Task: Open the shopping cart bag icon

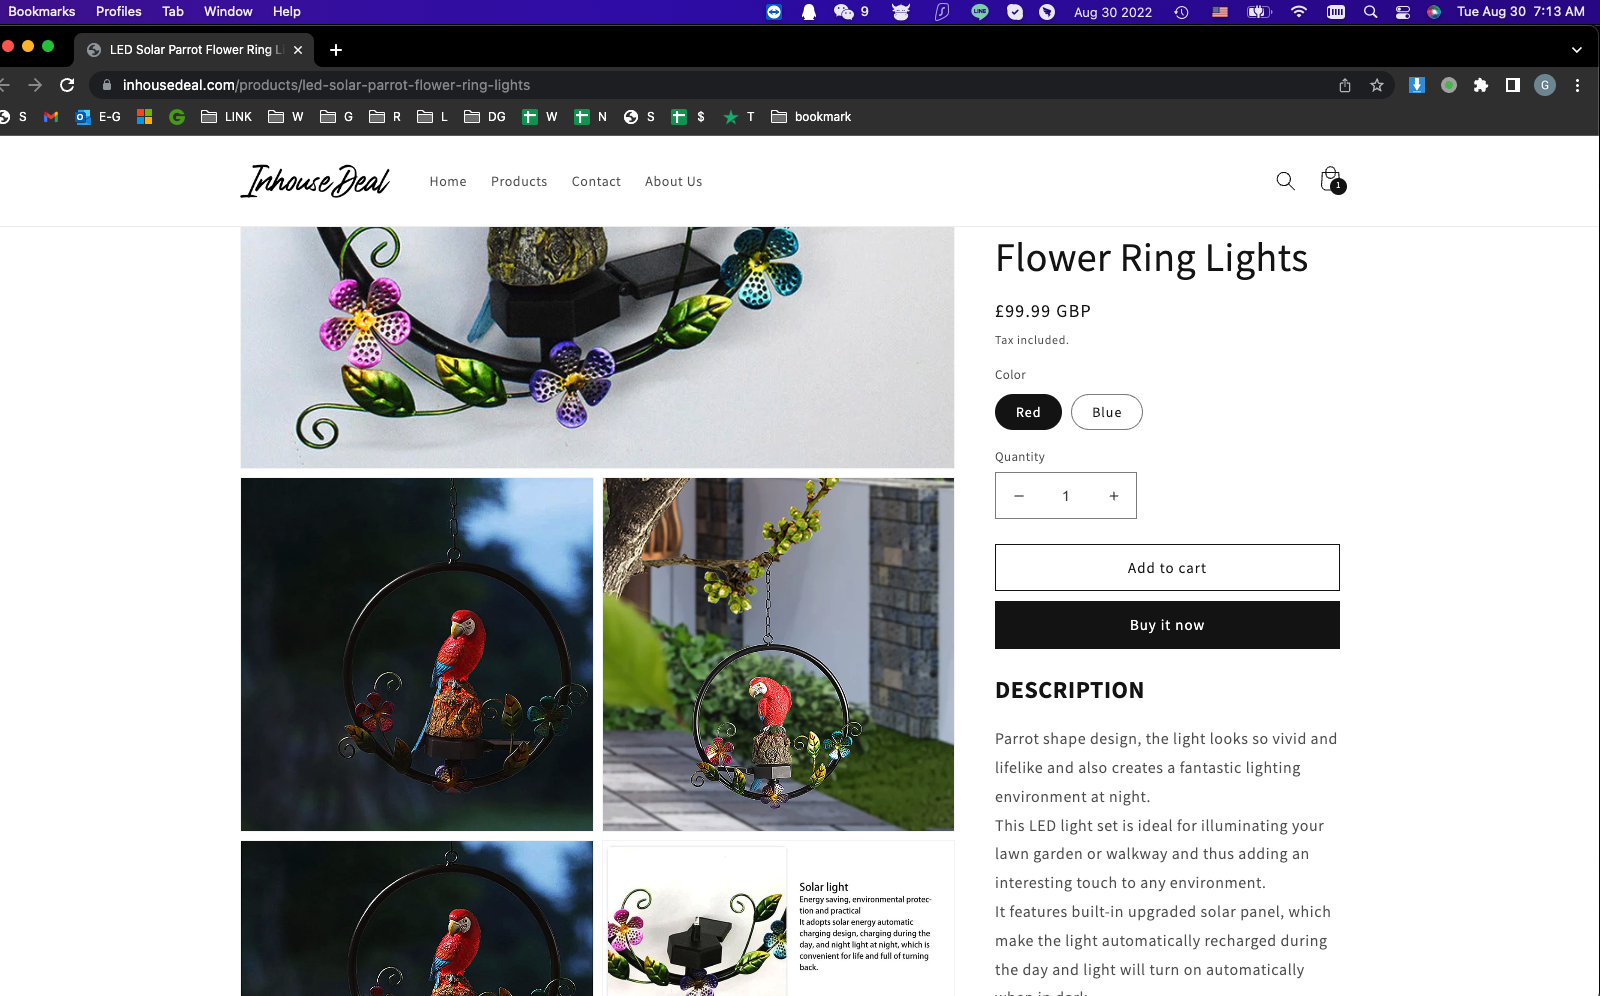Action: click(1331, 180)
